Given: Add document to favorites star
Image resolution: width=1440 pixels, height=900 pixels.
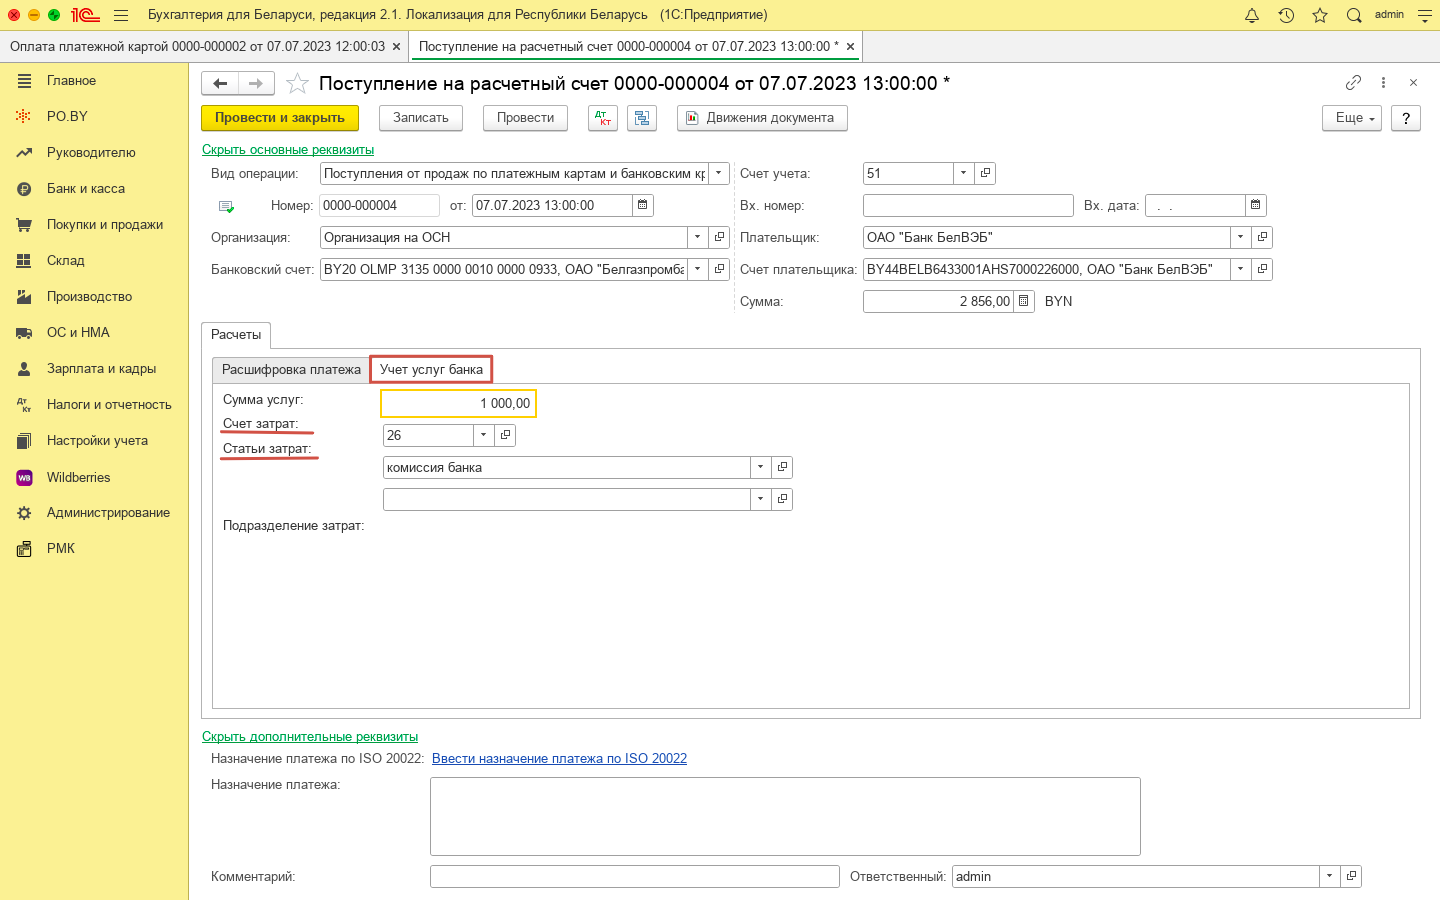Looking at the screenshot, I should point(297,83).
